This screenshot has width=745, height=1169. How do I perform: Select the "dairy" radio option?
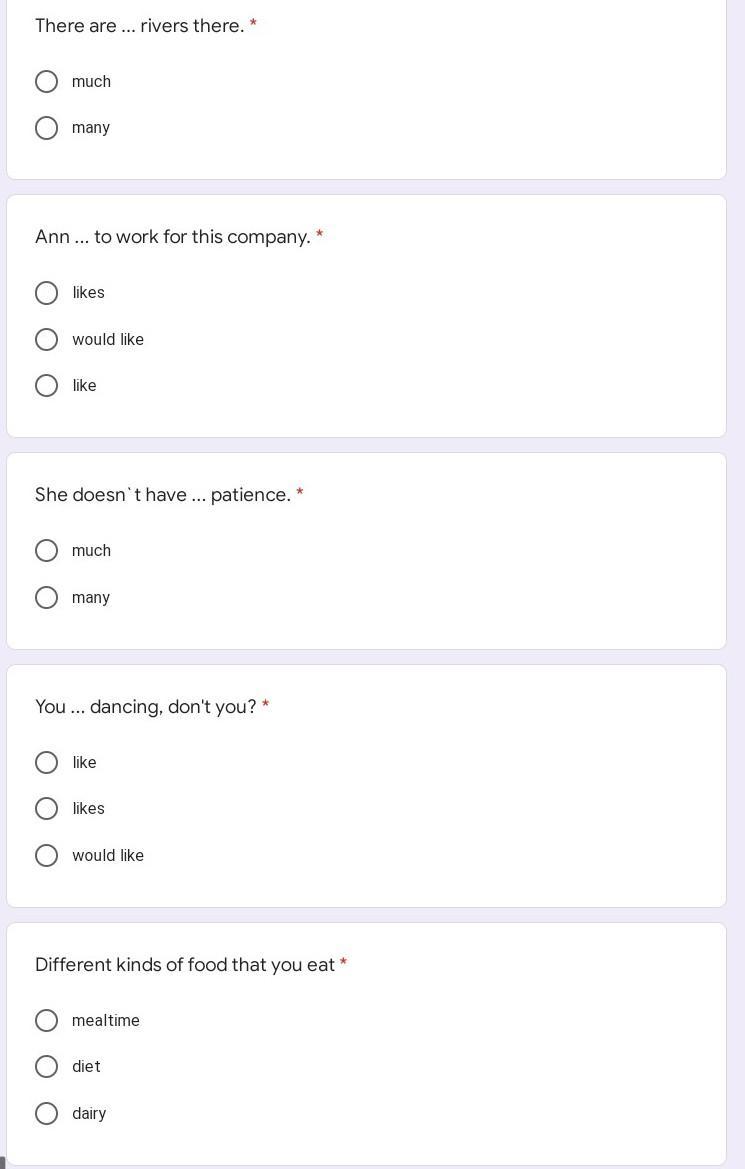[47, 1113]
